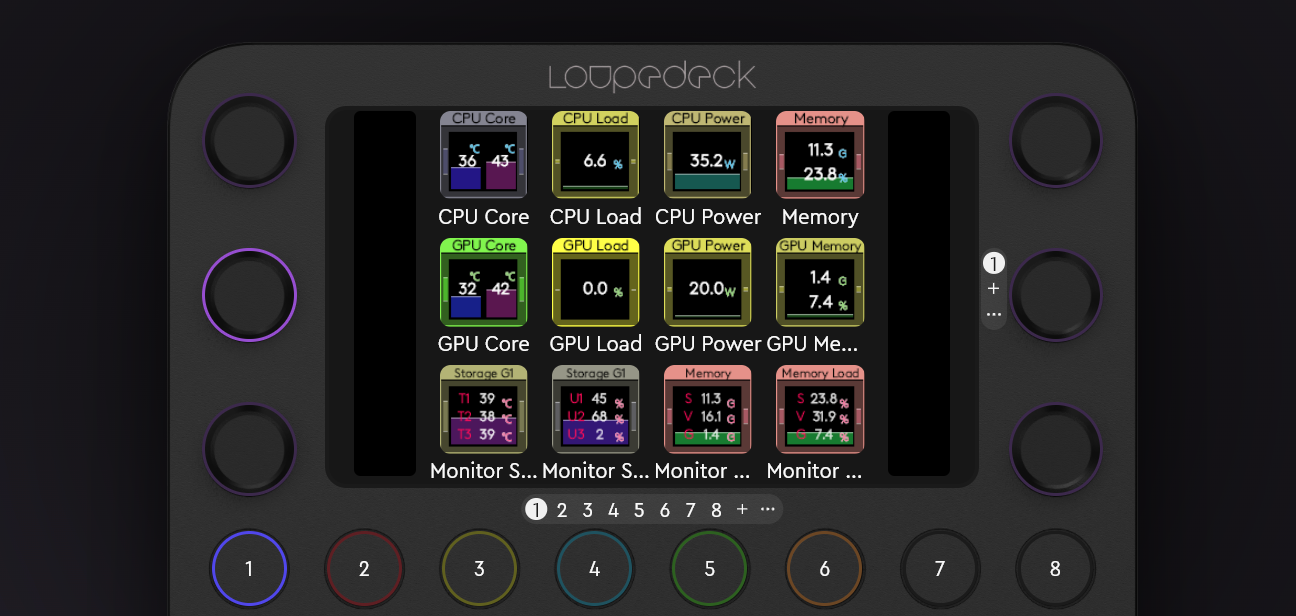
Task: Add a new touch page with plus
Action: [x=742, y=510]
